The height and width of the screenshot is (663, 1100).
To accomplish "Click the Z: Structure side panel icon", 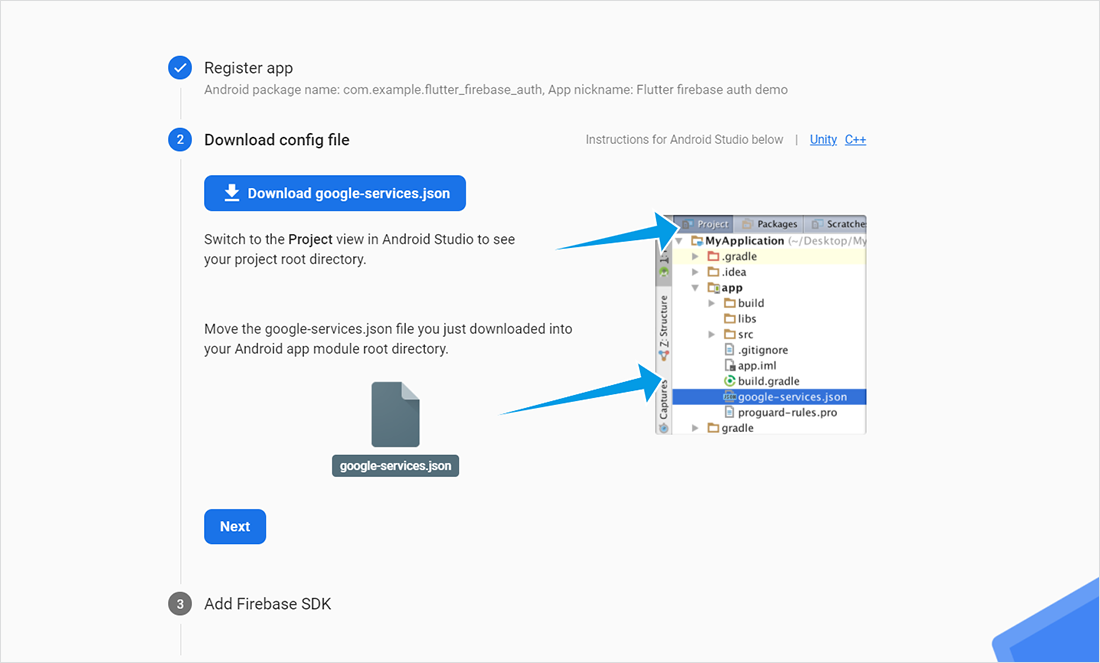I will point(663,355).
